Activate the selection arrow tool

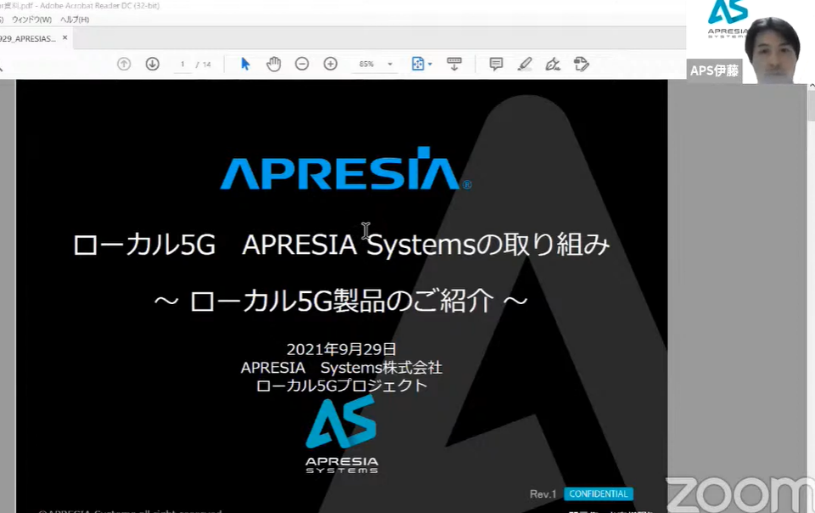pos(245,64)
